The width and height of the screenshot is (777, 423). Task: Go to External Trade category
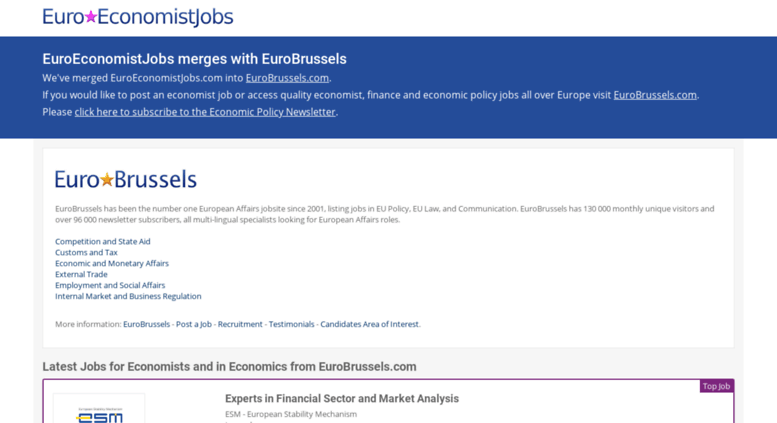[x=81, y=274]
